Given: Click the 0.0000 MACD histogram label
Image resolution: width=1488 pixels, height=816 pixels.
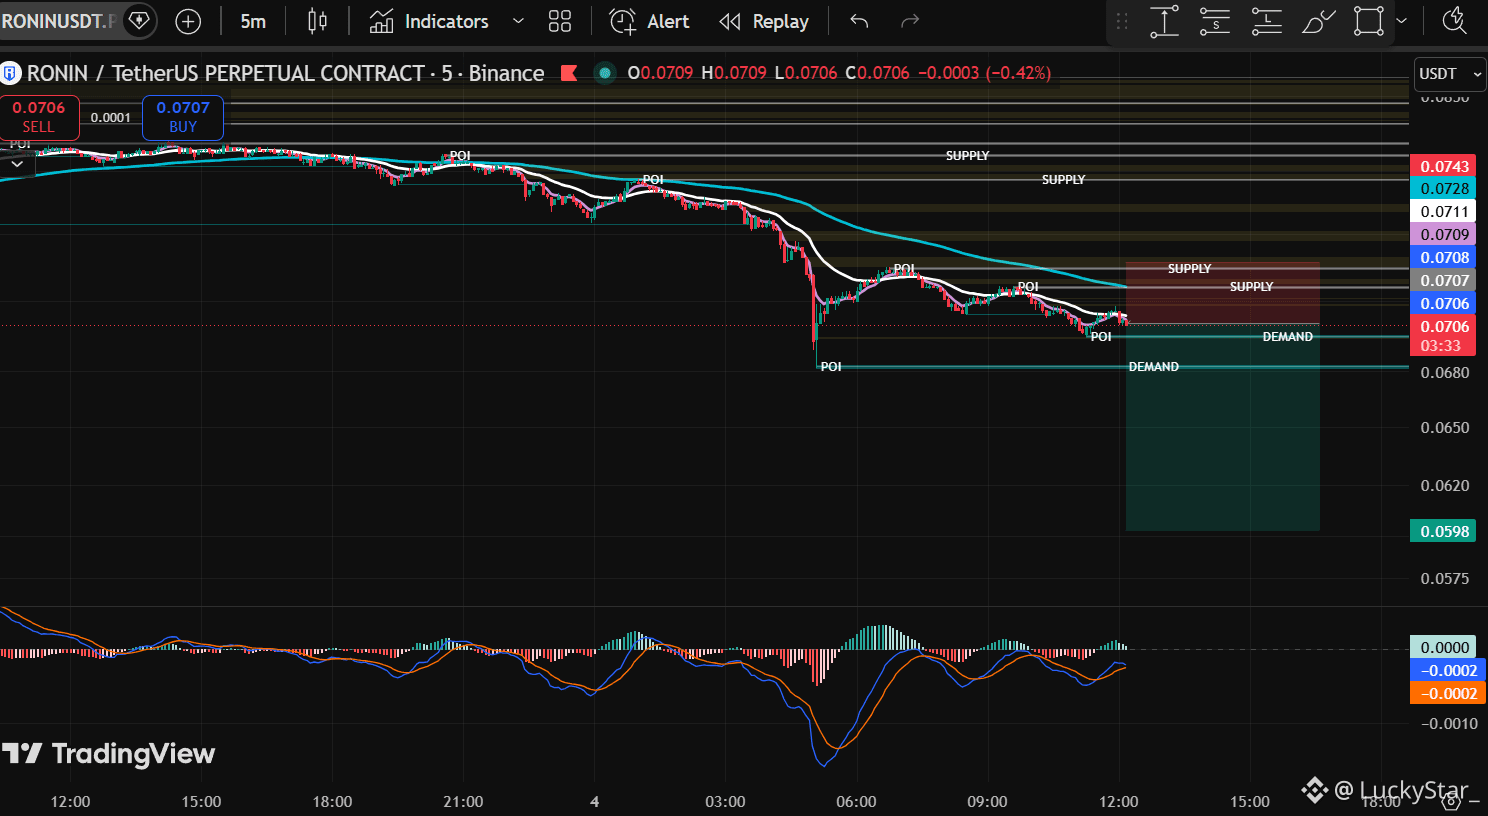Looking at the screenshot, I should click(1444, 648).
